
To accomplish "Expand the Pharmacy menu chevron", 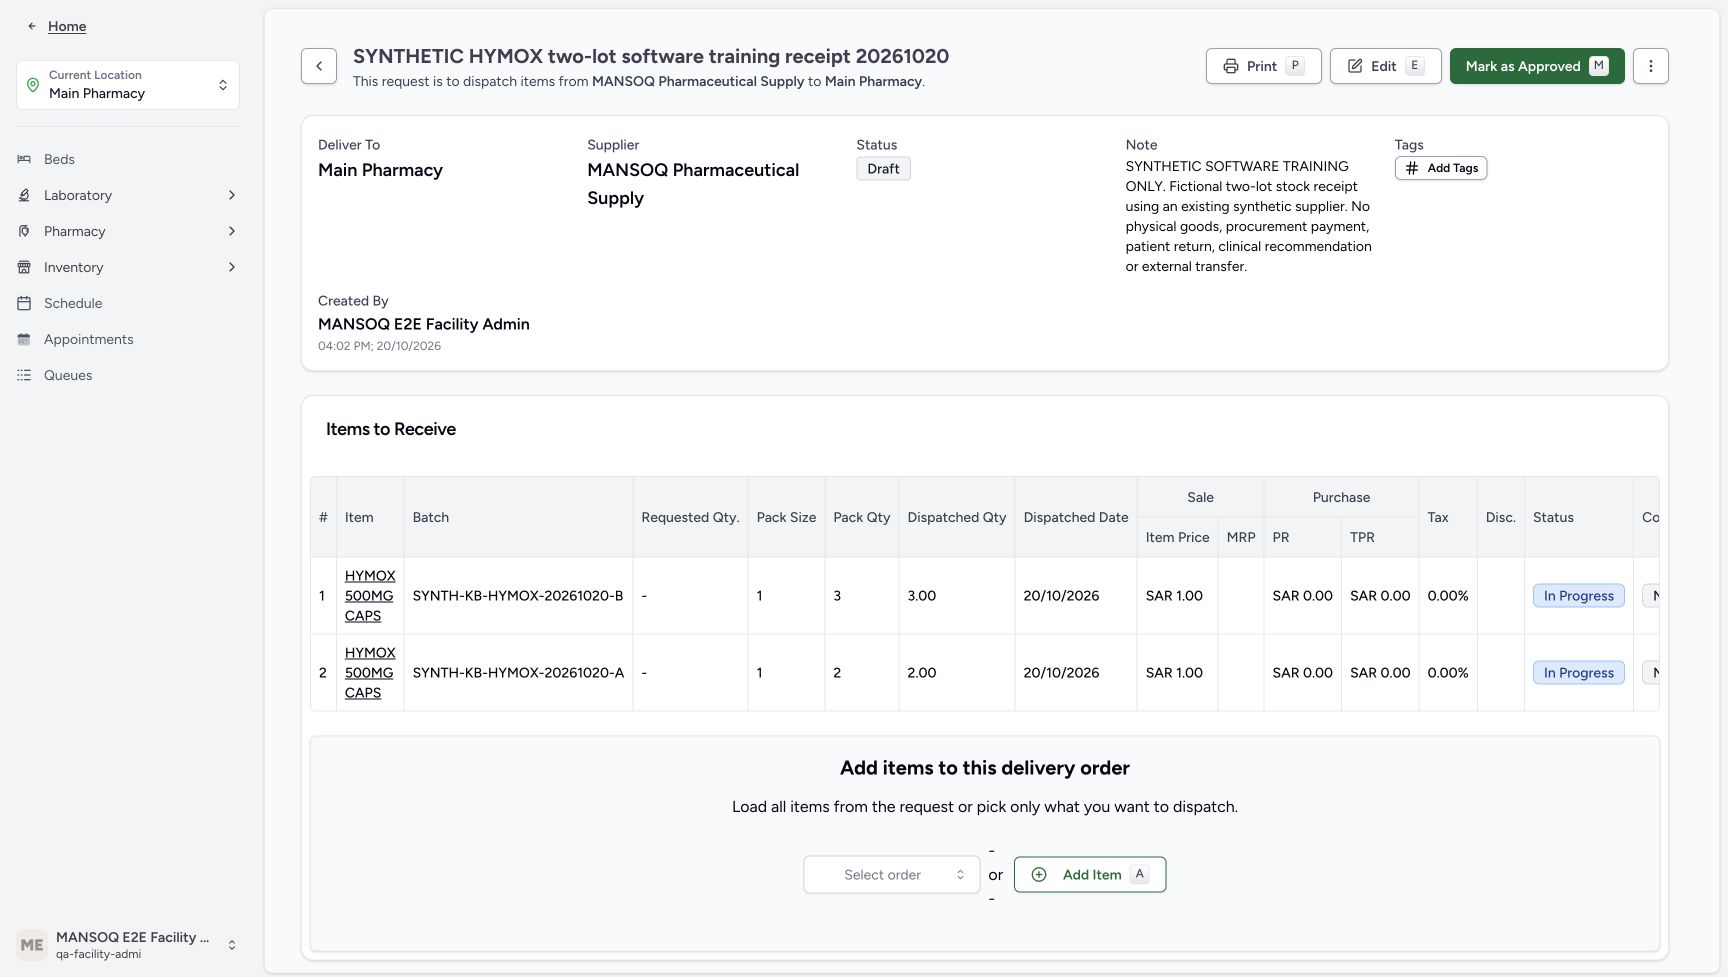I will [232, 231].
